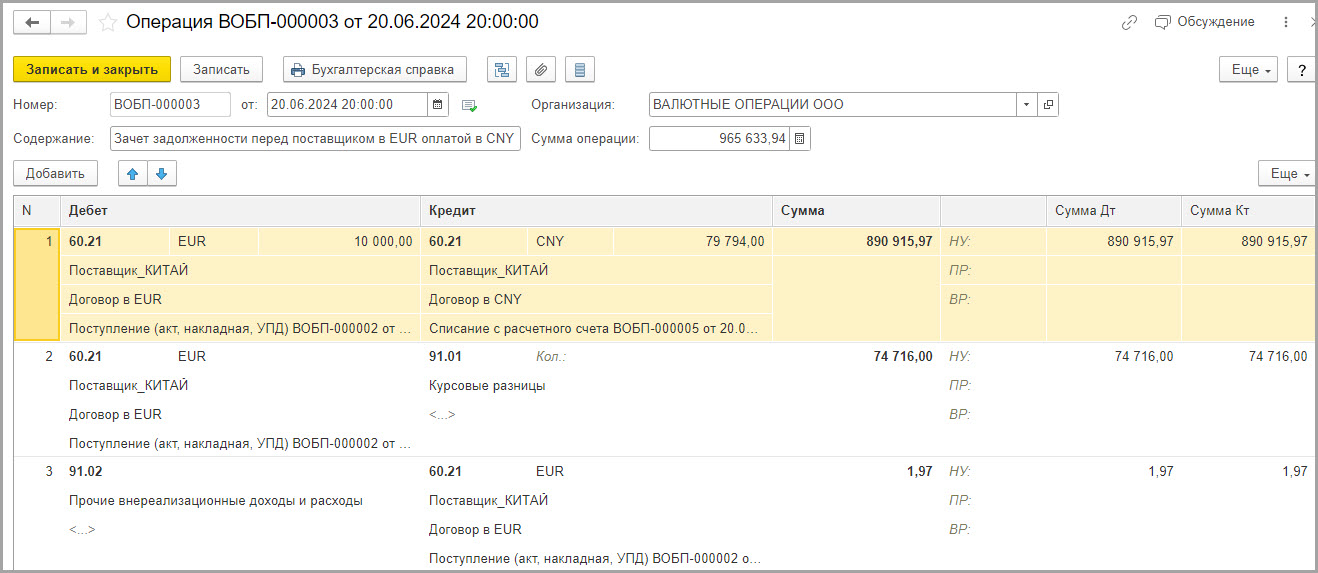Viewport: 1318px width, 573px height.
Task: Click the back navigation arrow
Action: (32, 22)
